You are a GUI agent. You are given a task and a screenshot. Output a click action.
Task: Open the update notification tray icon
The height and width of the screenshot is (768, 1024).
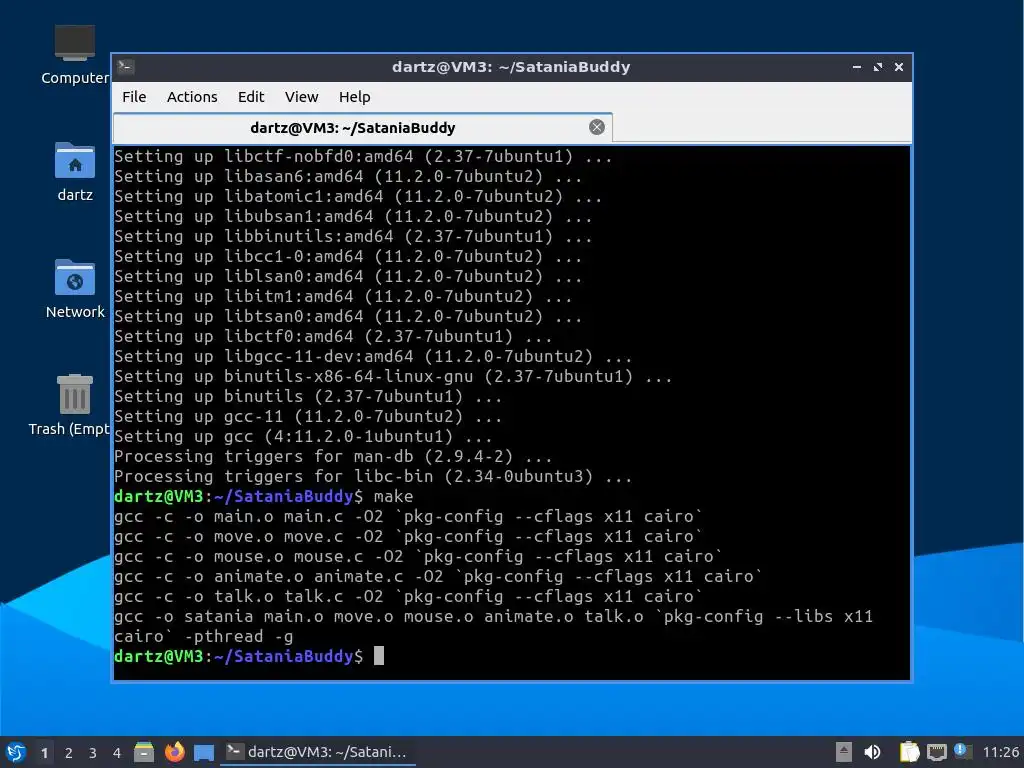click(x=963, y=751)
